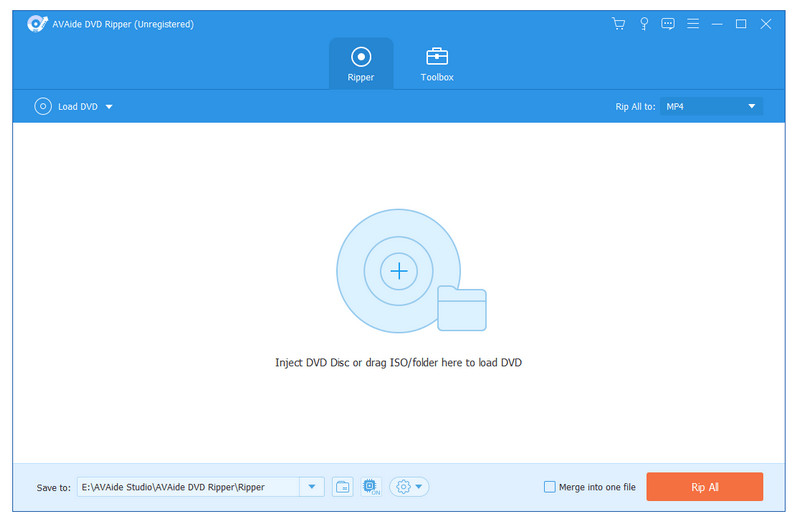Click the folder icon beside the disc
The width and height of the screenshot is (800, 522).
pyautogui.click(x=462, y=308)
